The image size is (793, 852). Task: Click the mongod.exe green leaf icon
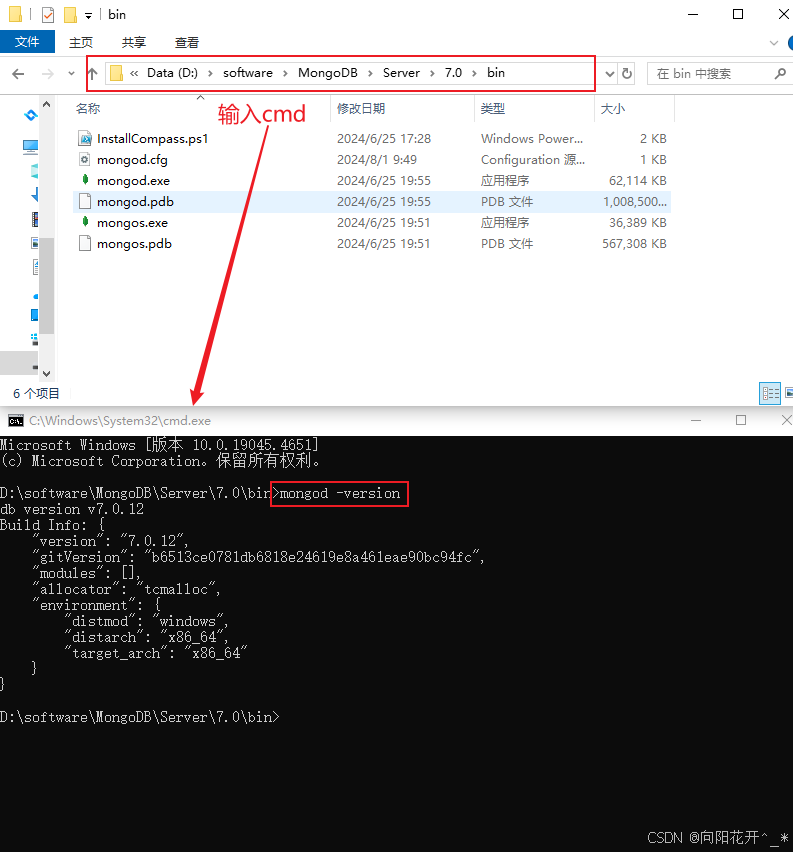click(85, 180)
